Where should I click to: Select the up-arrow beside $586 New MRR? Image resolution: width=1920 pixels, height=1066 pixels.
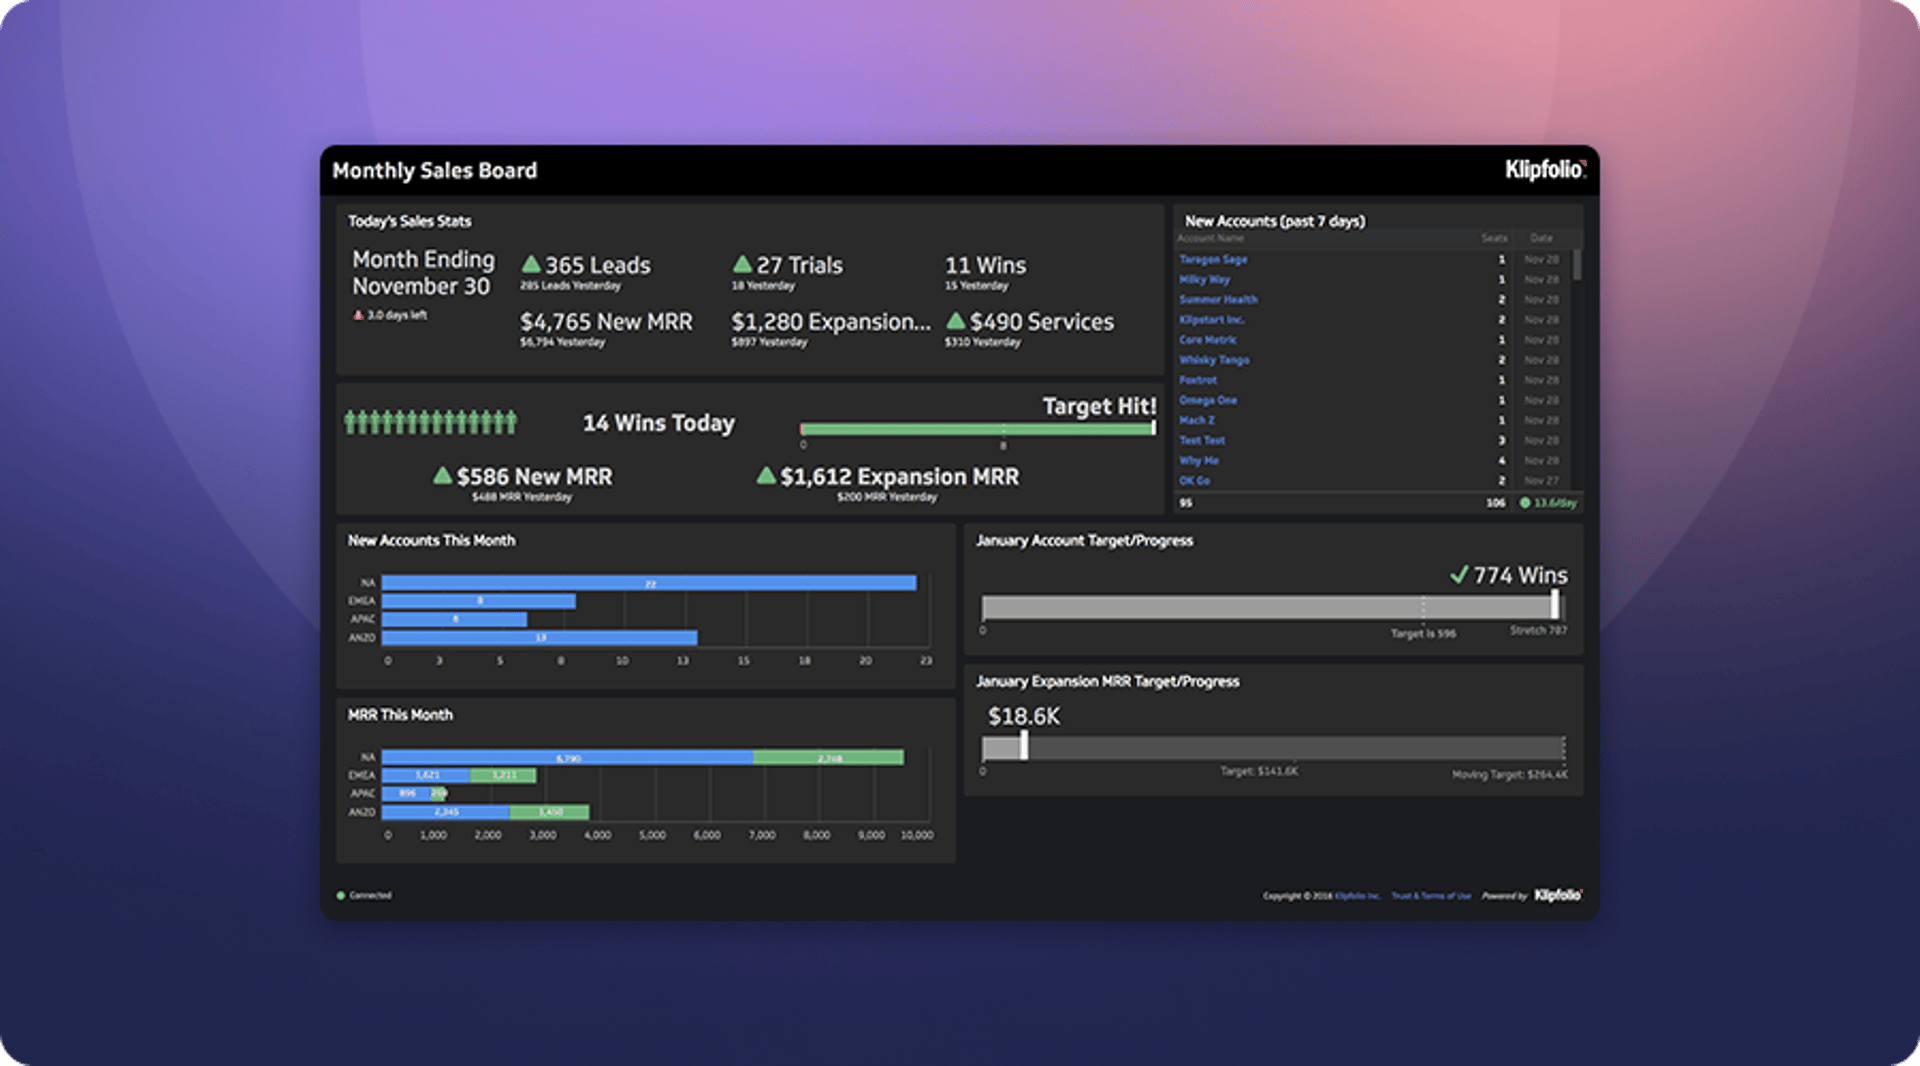(x=442, y=476)
